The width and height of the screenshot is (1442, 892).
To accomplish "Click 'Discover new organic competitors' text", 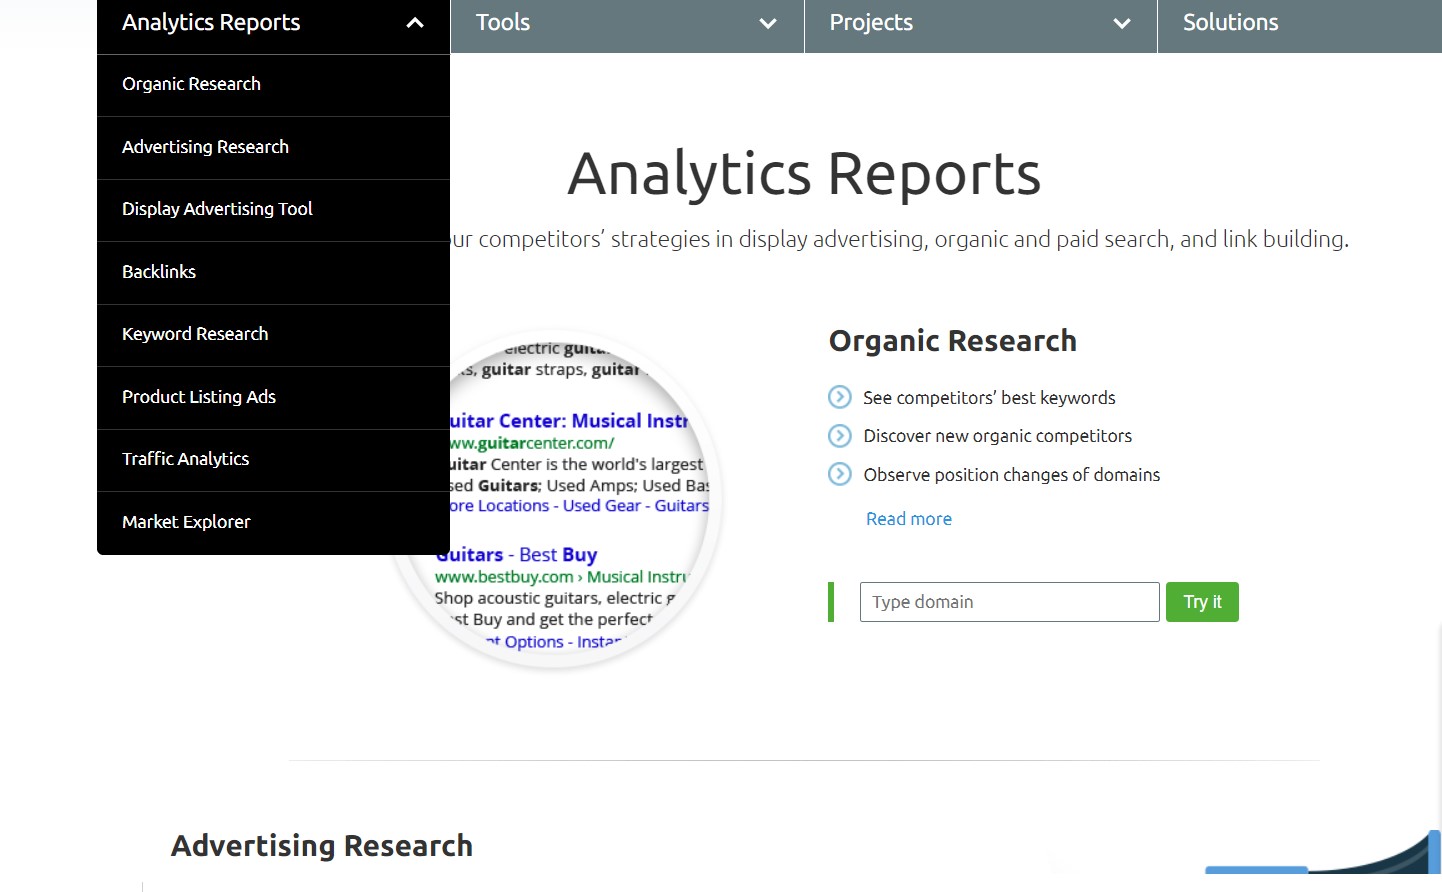I will click(x=998, y=436).
